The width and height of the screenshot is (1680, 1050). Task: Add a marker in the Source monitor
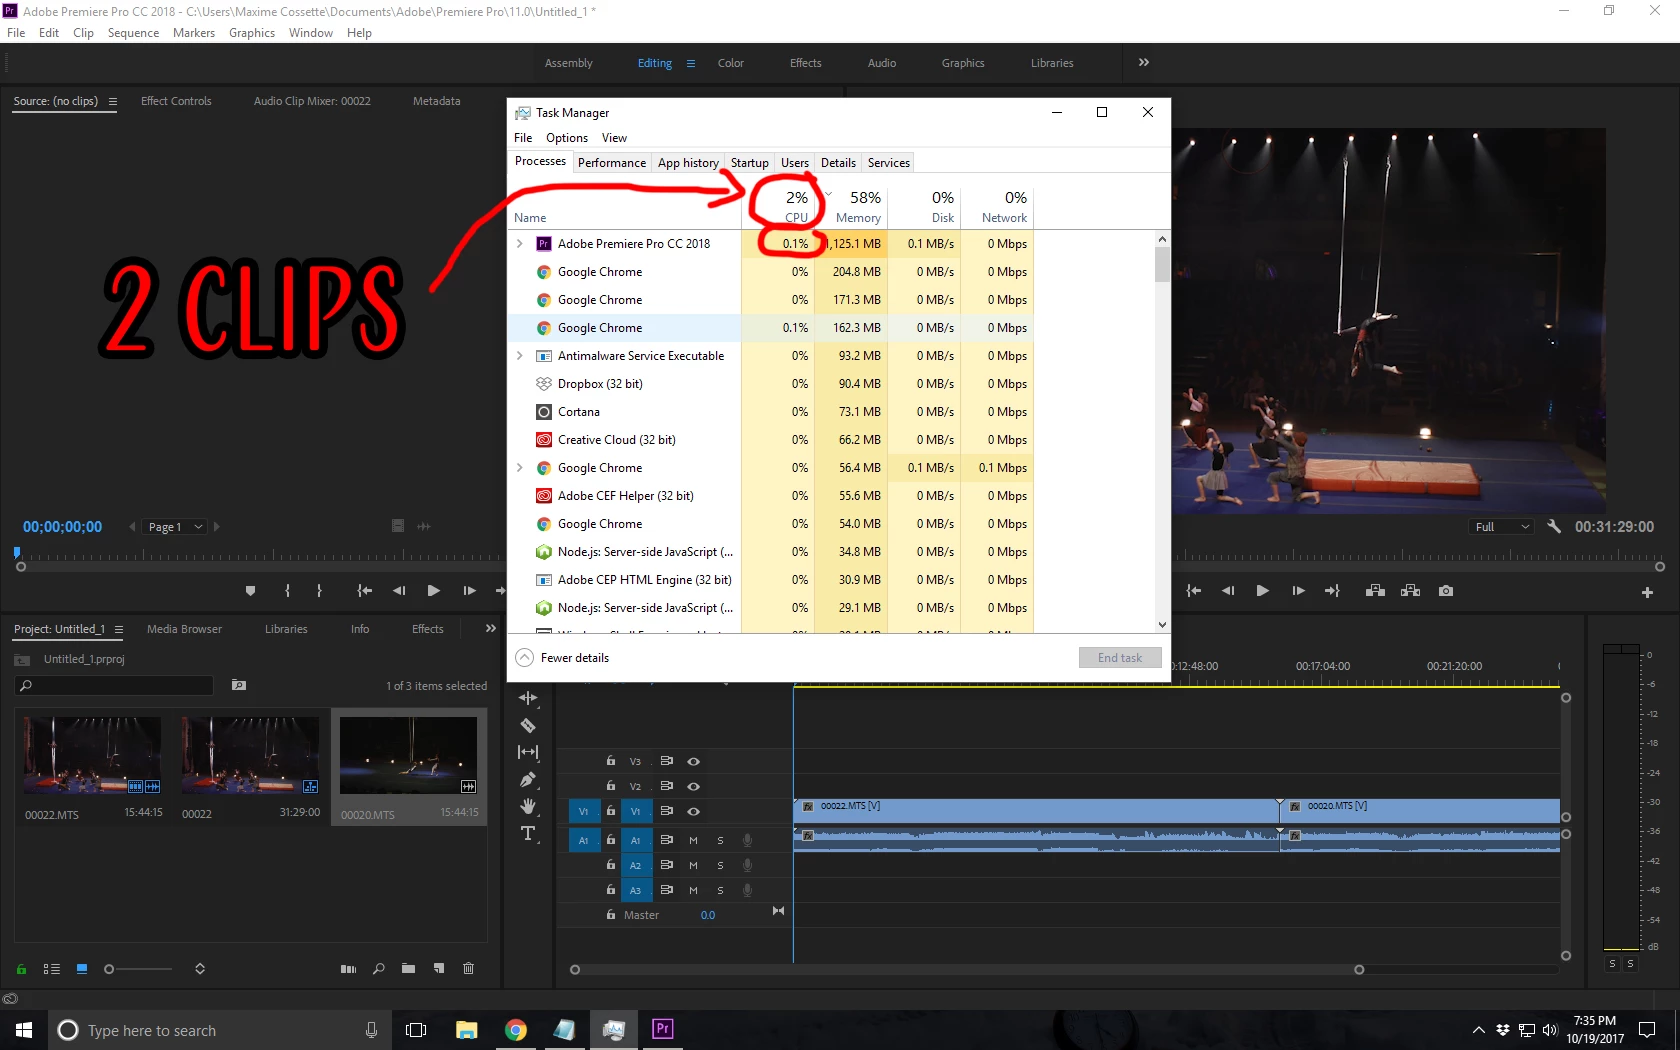click(x=250, y=591)
